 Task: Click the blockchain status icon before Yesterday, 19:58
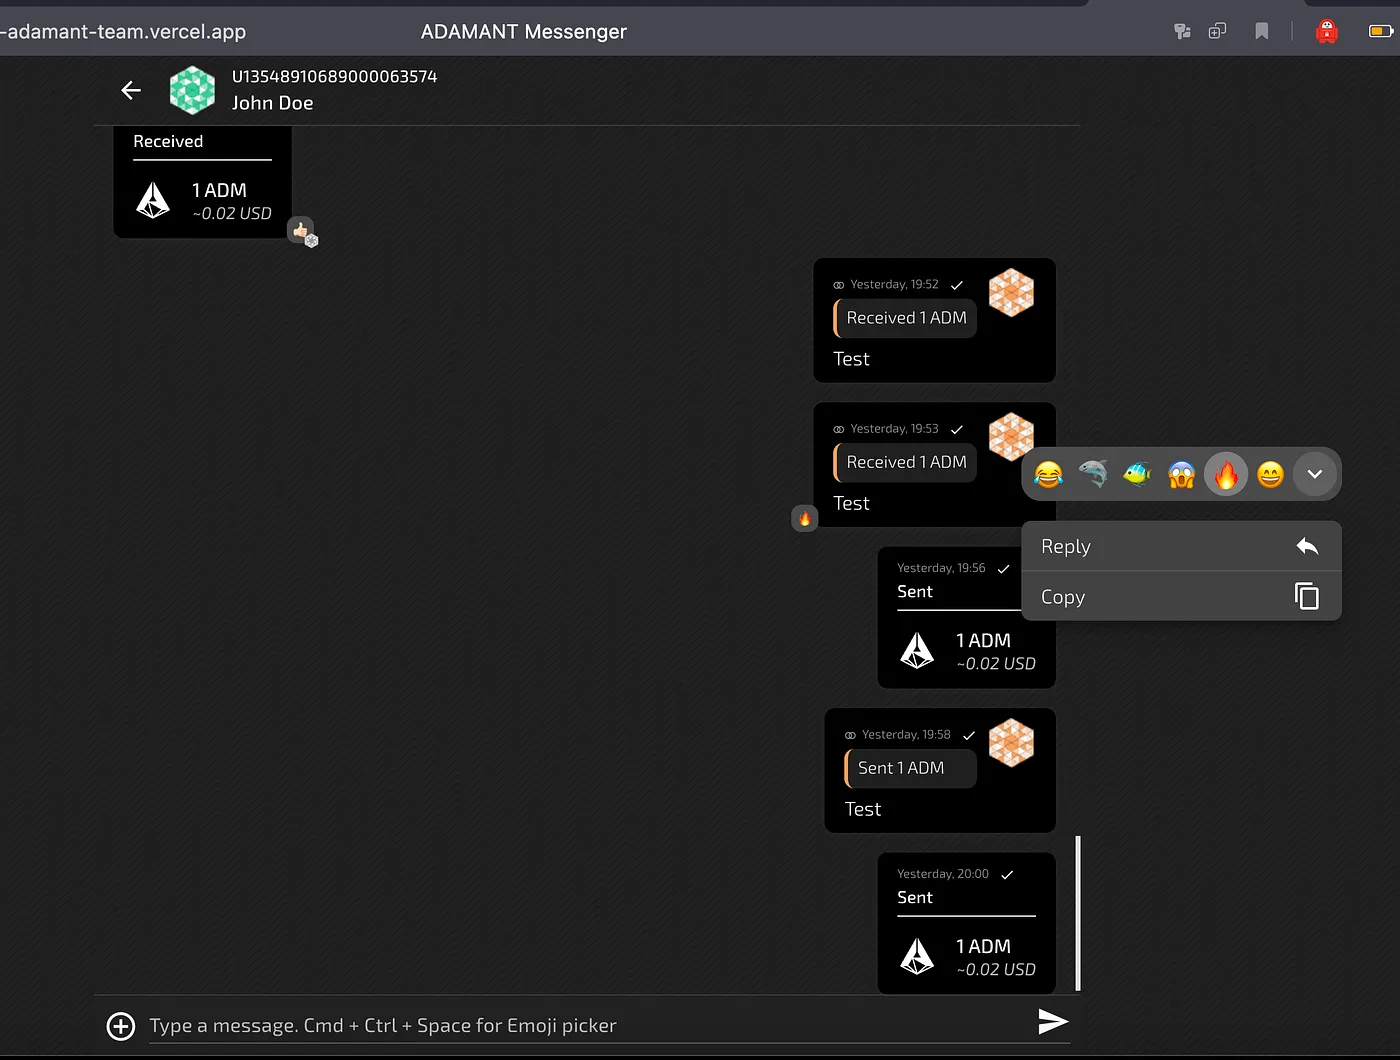click(850, 735)
